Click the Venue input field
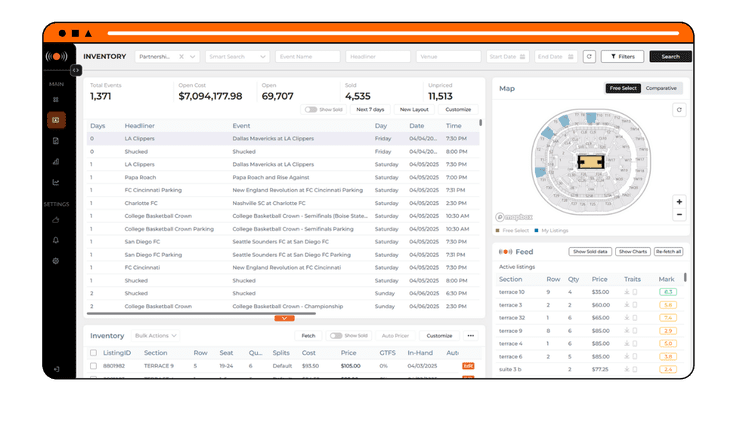The height and width of the screenshot is (422, 750). click(x=448, y=56)
